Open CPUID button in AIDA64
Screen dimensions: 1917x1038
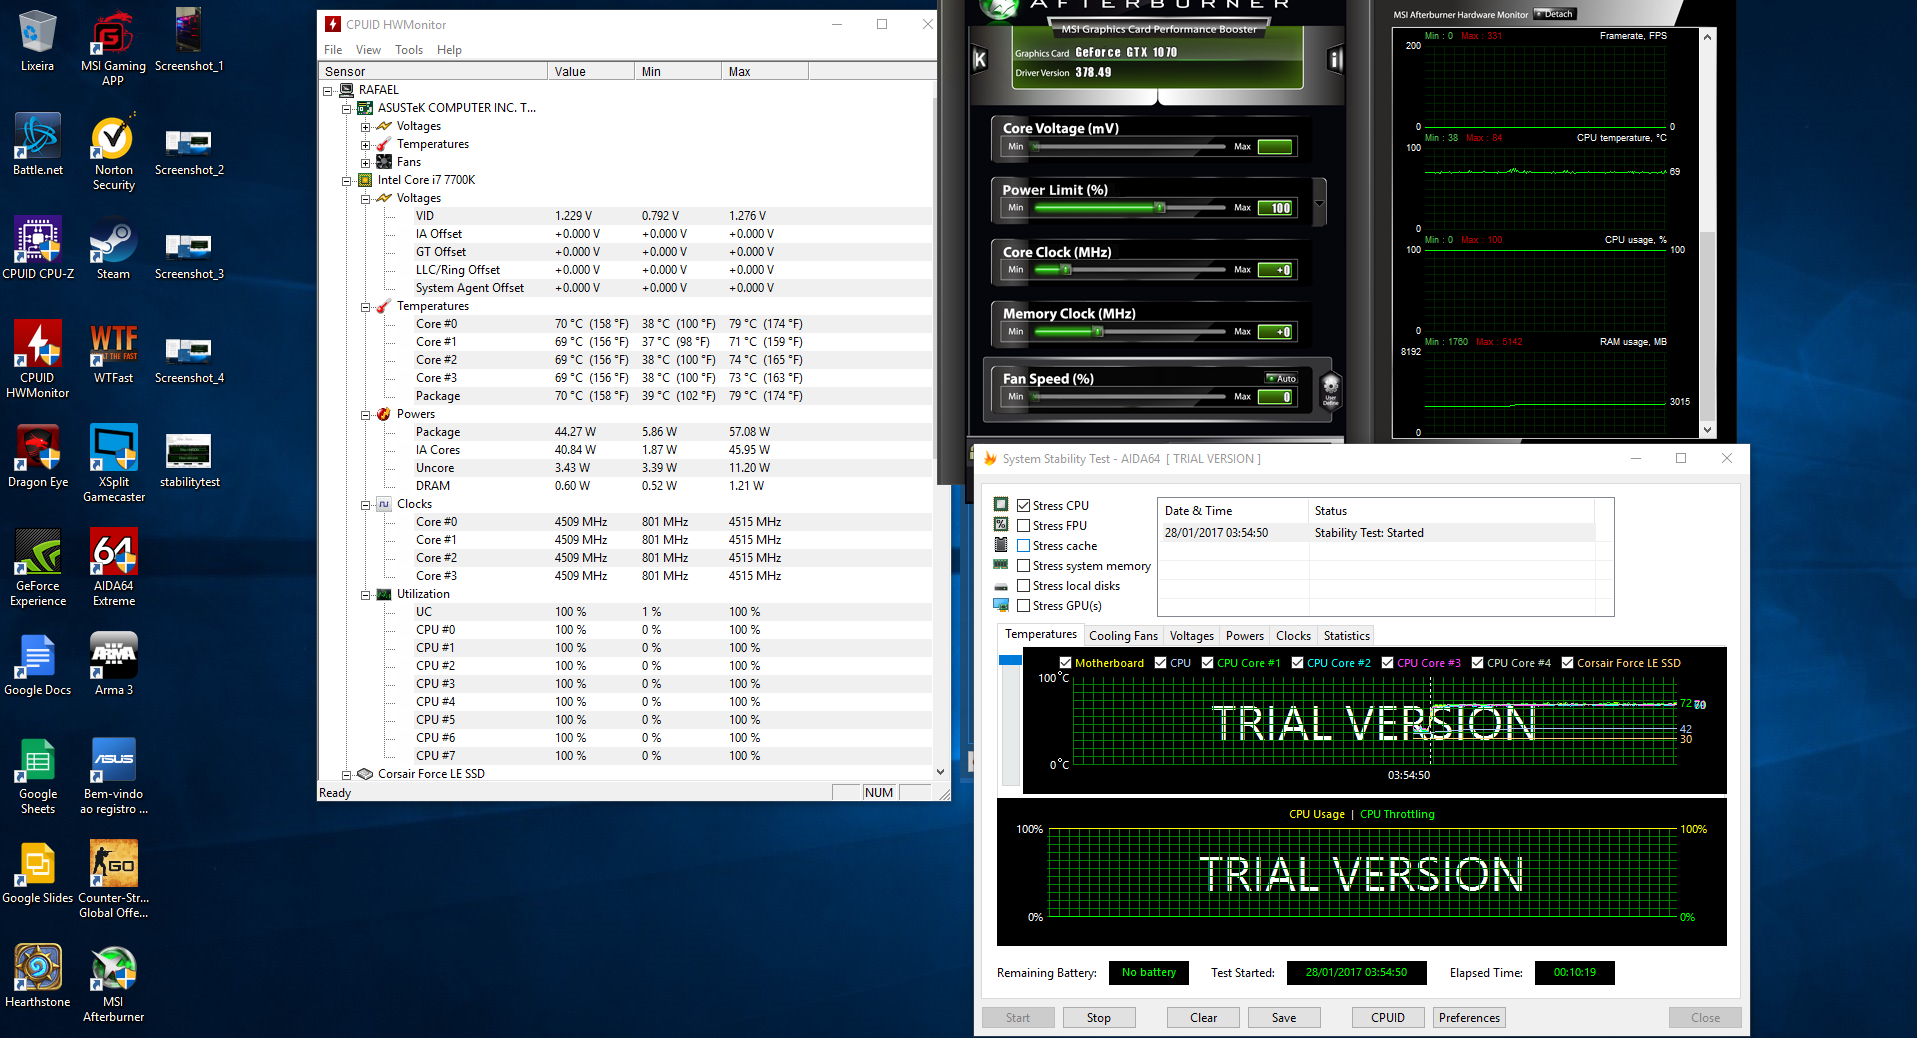coord(1388,1018)
